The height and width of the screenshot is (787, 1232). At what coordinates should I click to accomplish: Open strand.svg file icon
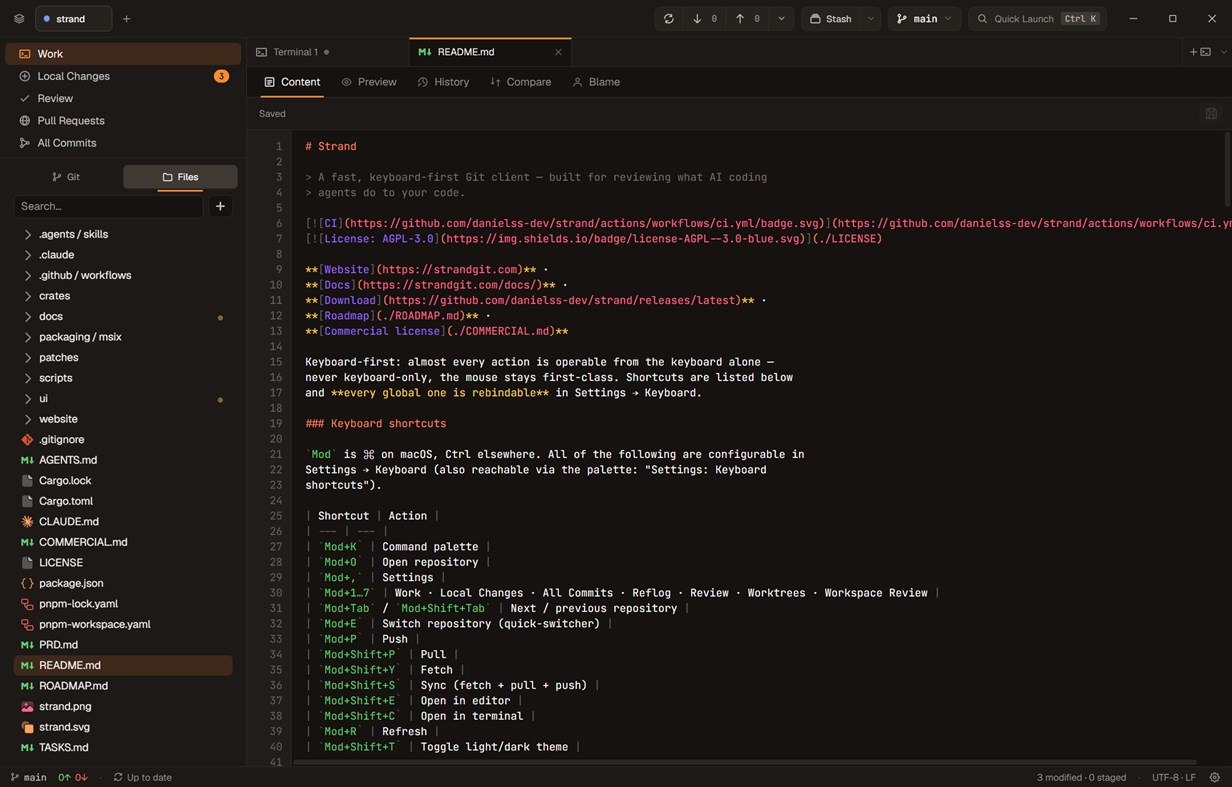click(x=27, y=727)
